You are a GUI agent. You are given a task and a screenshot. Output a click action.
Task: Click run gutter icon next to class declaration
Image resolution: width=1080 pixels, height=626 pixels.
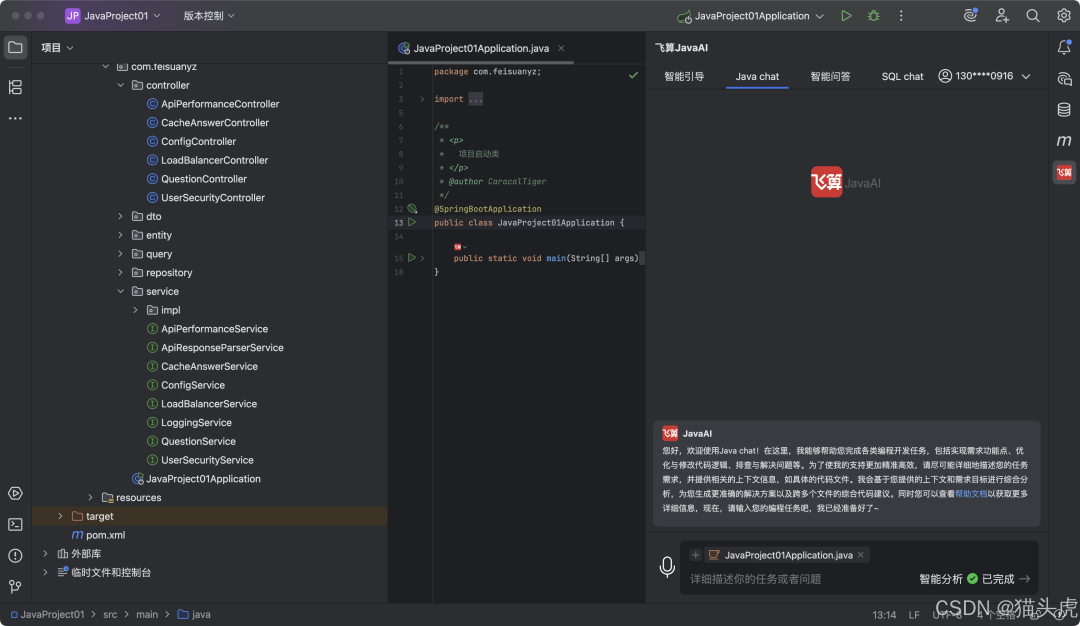pyautogui.click(x=412, y=222)
